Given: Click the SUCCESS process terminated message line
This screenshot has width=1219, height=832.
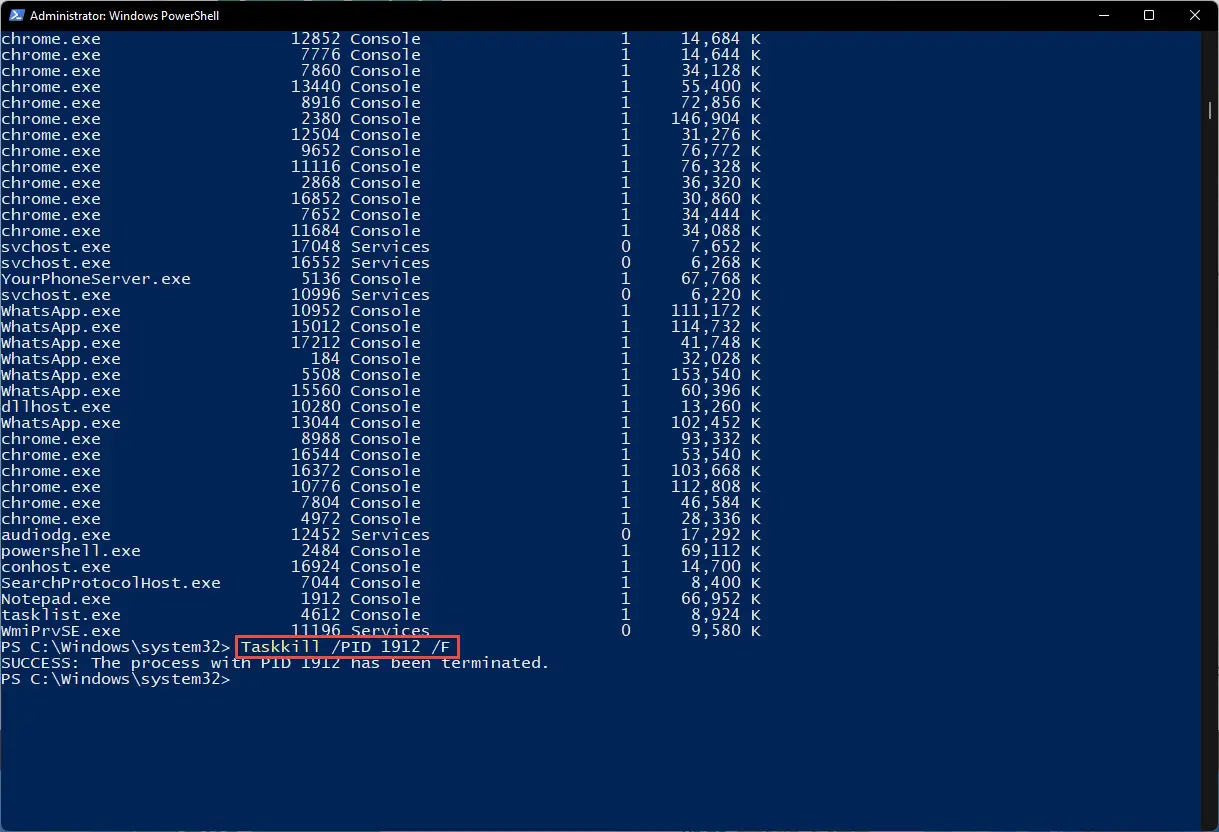Looking at the screenshot, I should (x=275, y=663).
